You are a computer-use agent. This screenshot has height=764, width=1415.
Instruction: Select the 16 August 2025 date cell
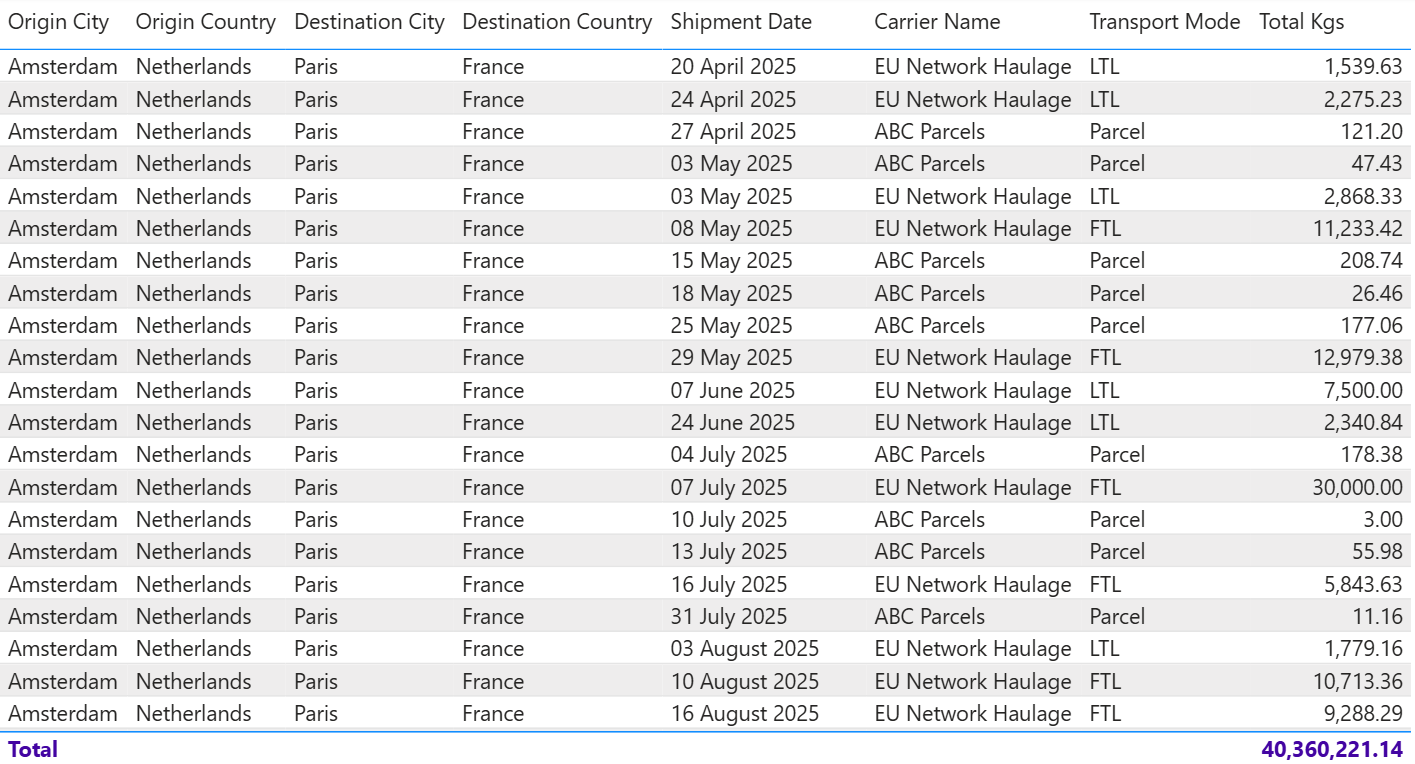click(744, 714)
